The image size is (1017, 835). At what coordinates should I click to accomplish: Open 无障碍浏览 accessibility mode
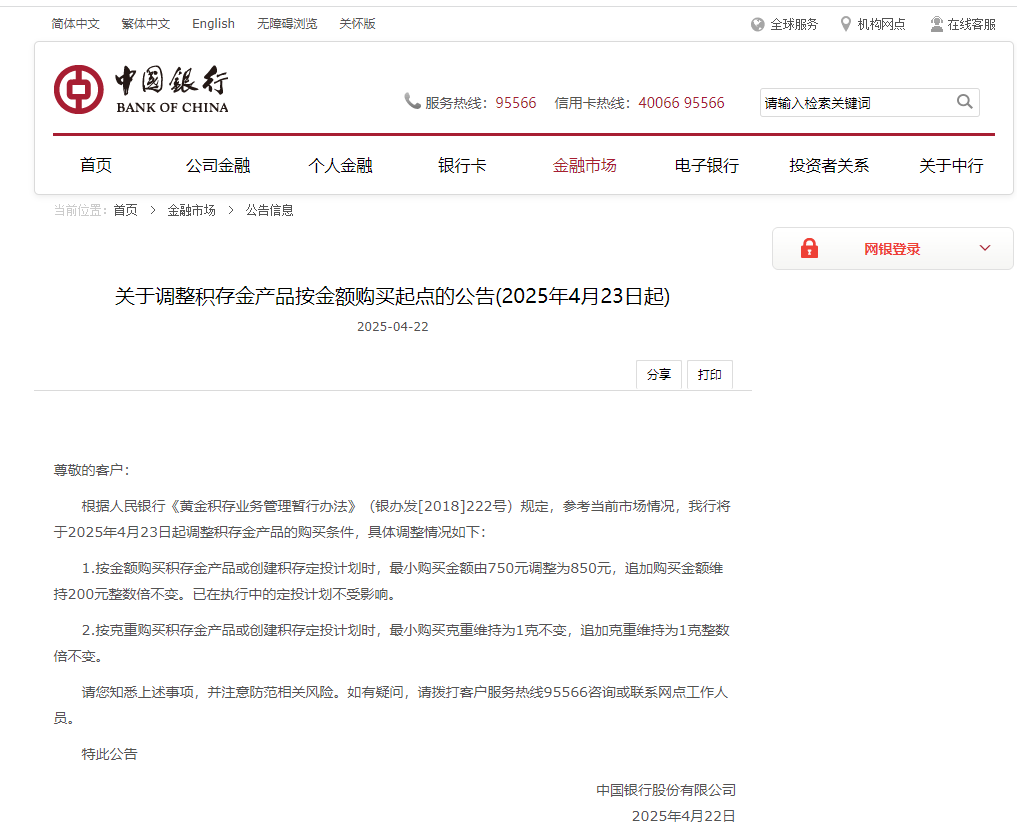tap(287, 24)
